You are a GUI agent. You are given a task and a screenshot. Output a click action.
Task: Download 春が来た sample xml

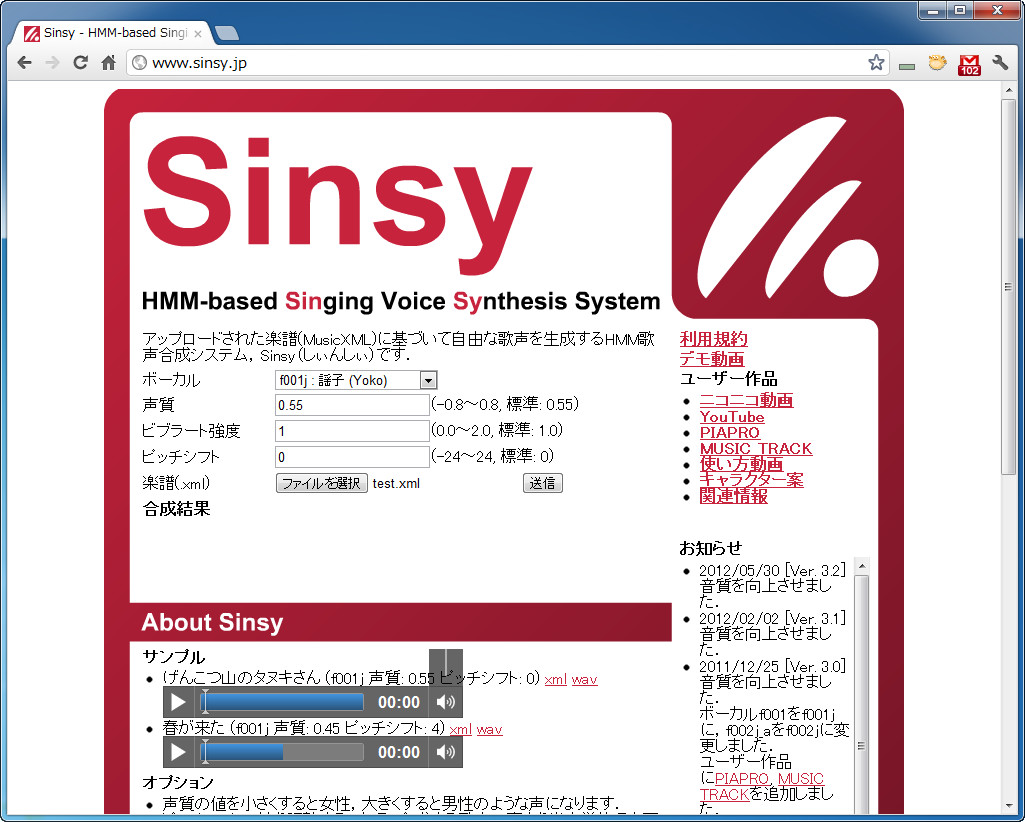click(461, 729)
